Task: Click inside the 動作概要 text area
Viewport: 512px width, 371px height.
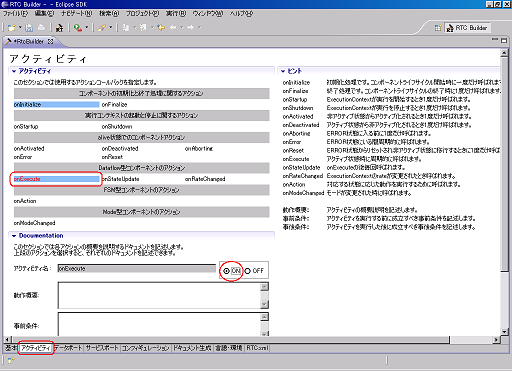Action: click(159, 295)
